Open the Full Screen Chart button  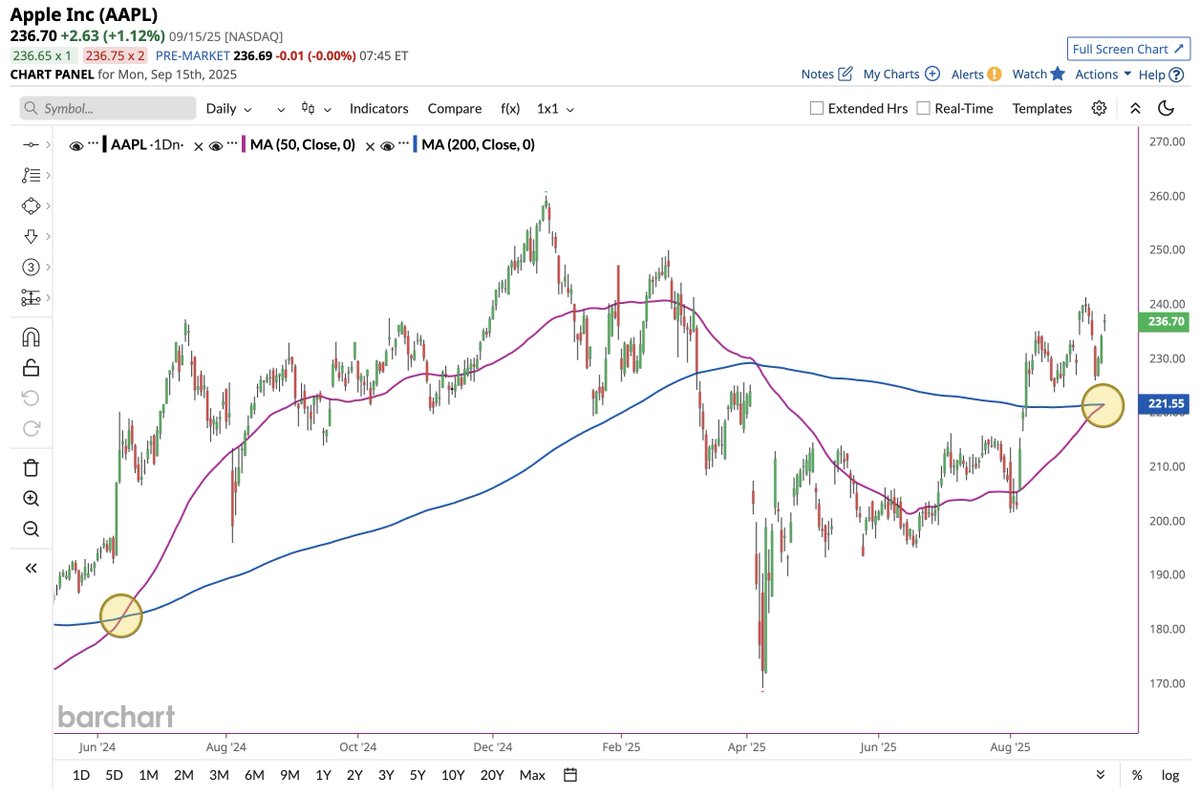tap(1129, 49)
